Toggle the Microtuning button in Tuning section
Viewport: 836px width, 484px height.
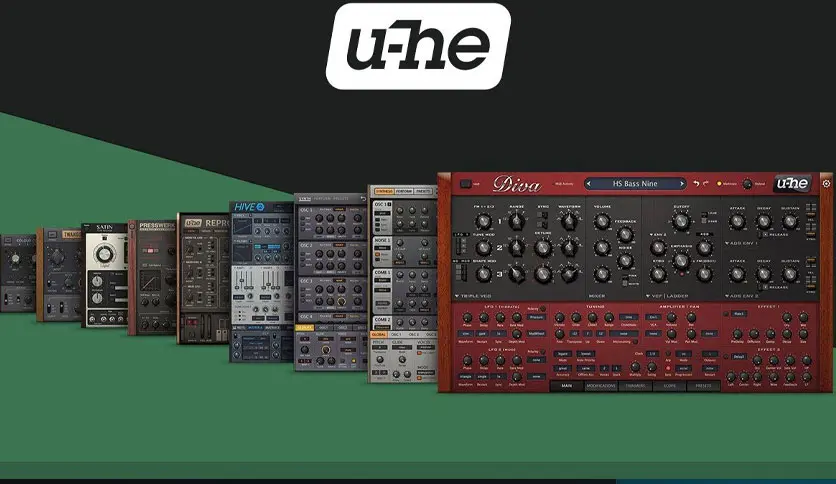(636, 342)
